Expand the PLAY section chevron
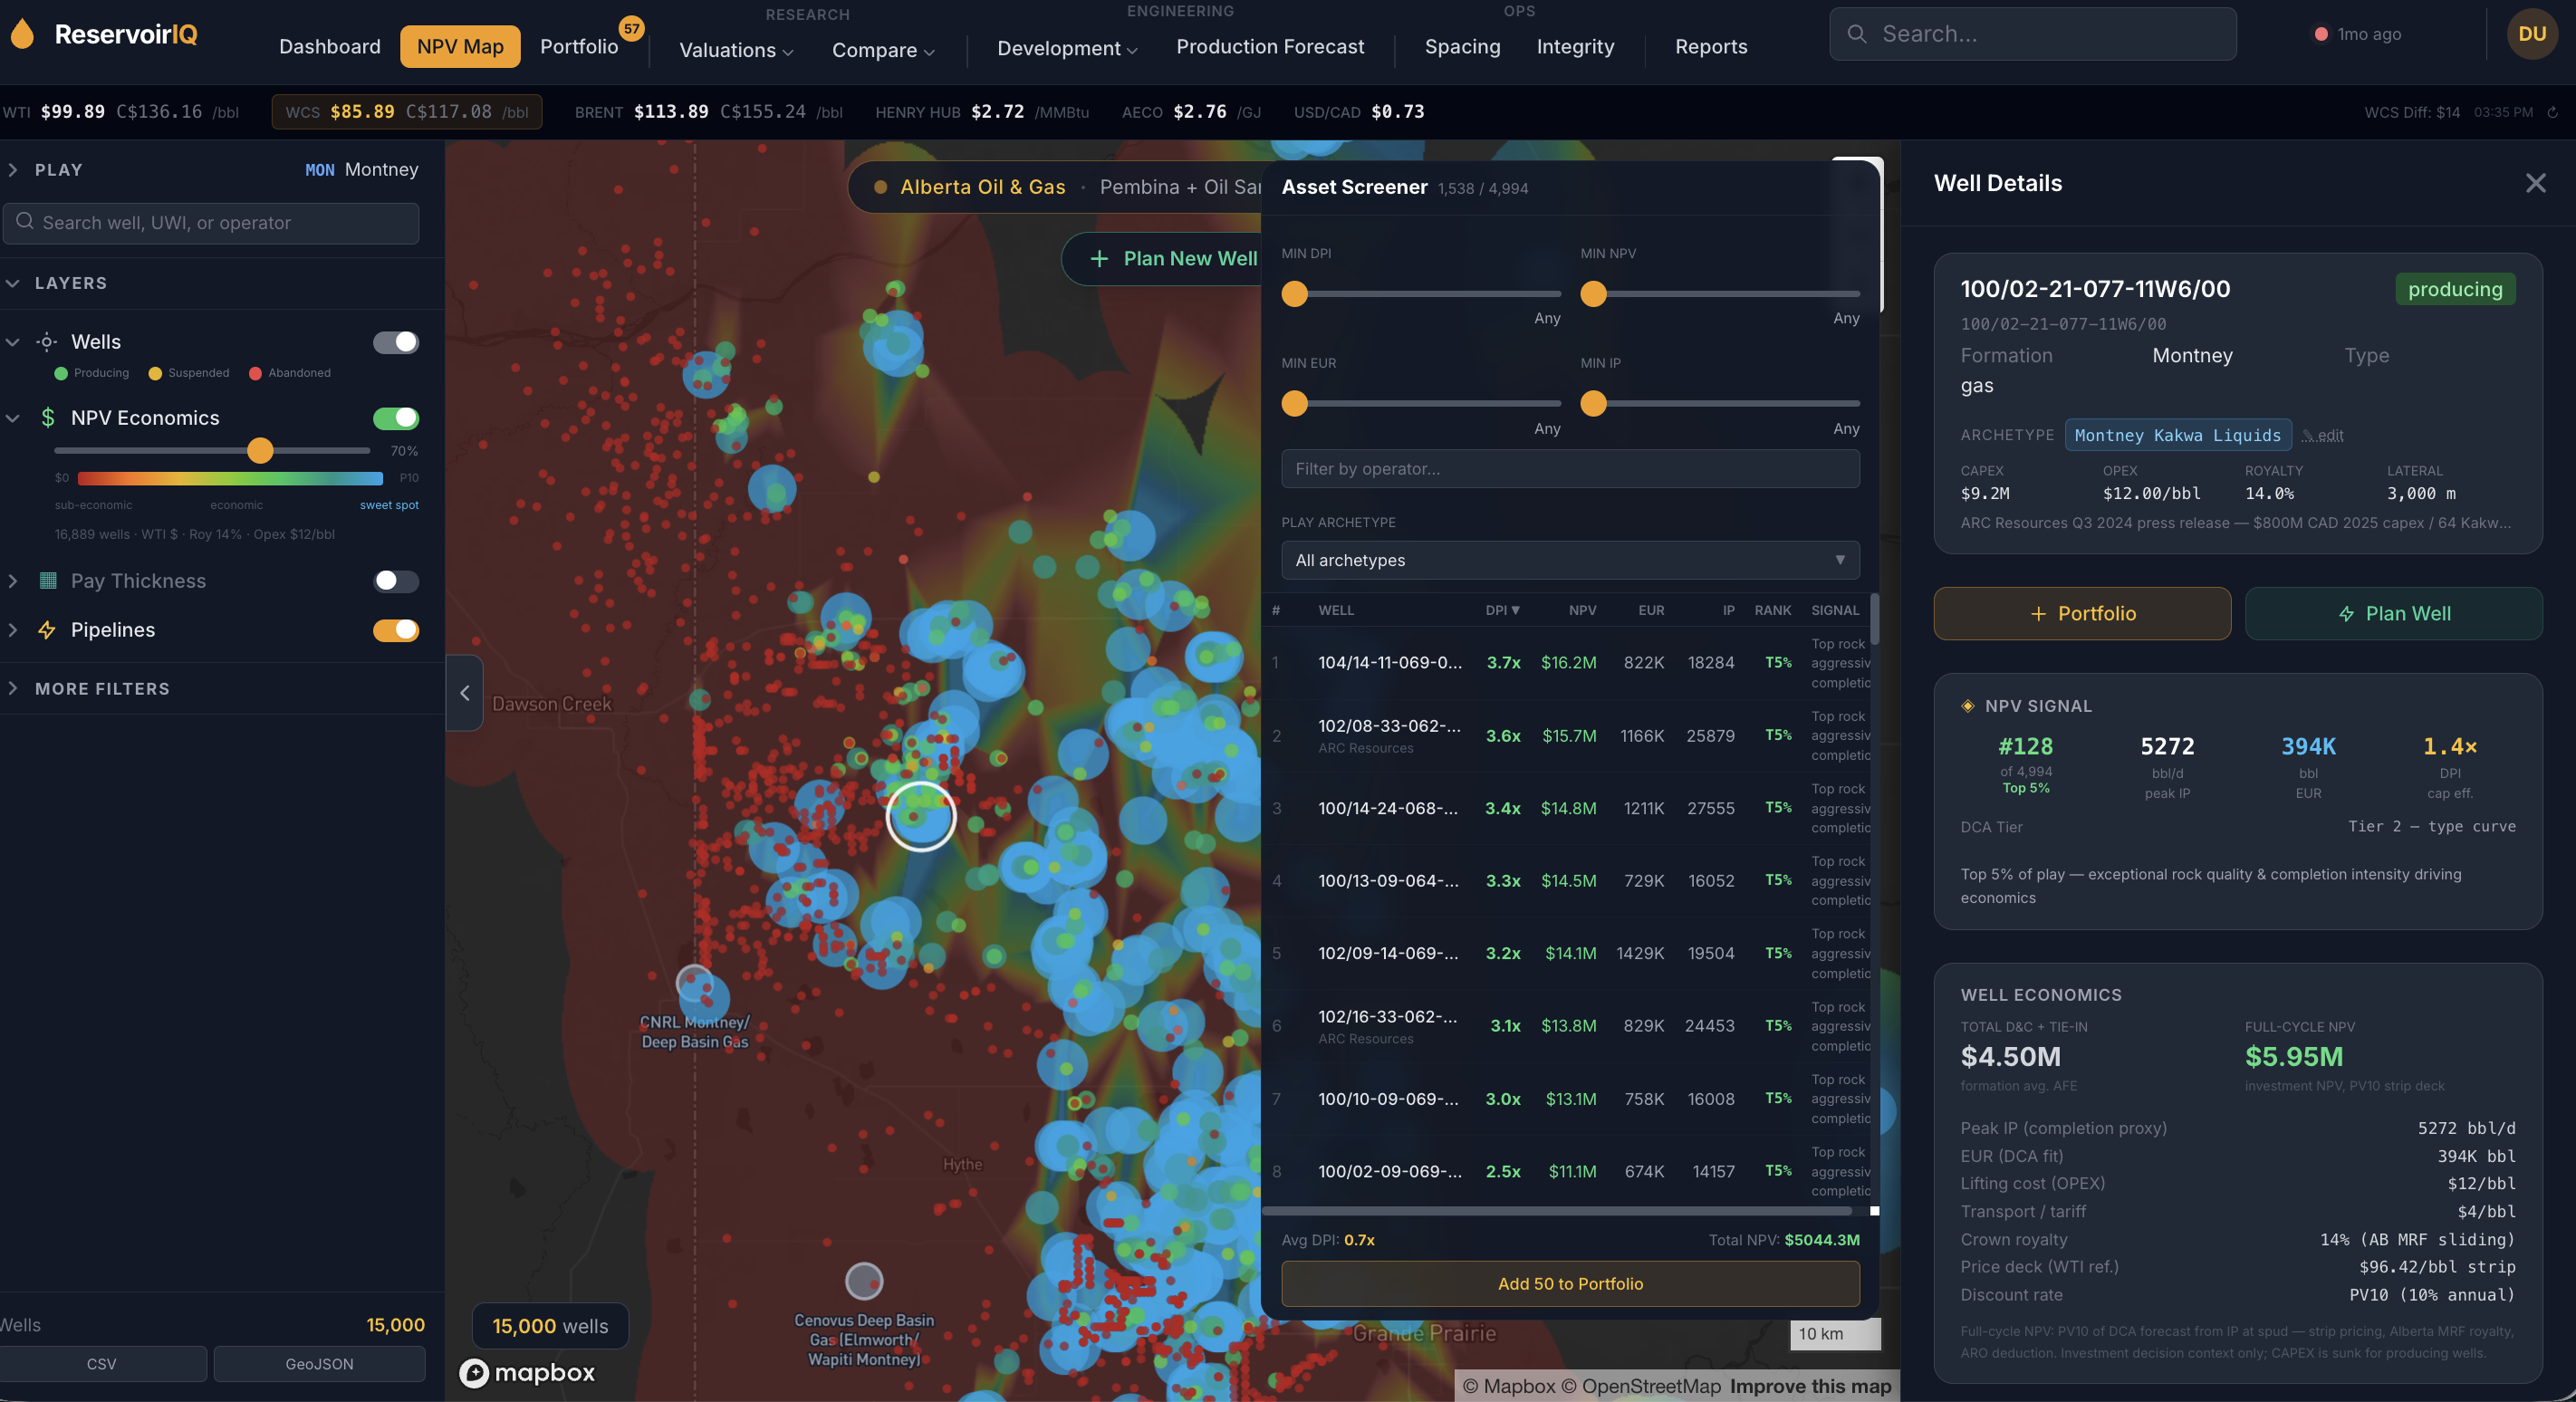The image size is (2576, 1402). pos(13,170)
